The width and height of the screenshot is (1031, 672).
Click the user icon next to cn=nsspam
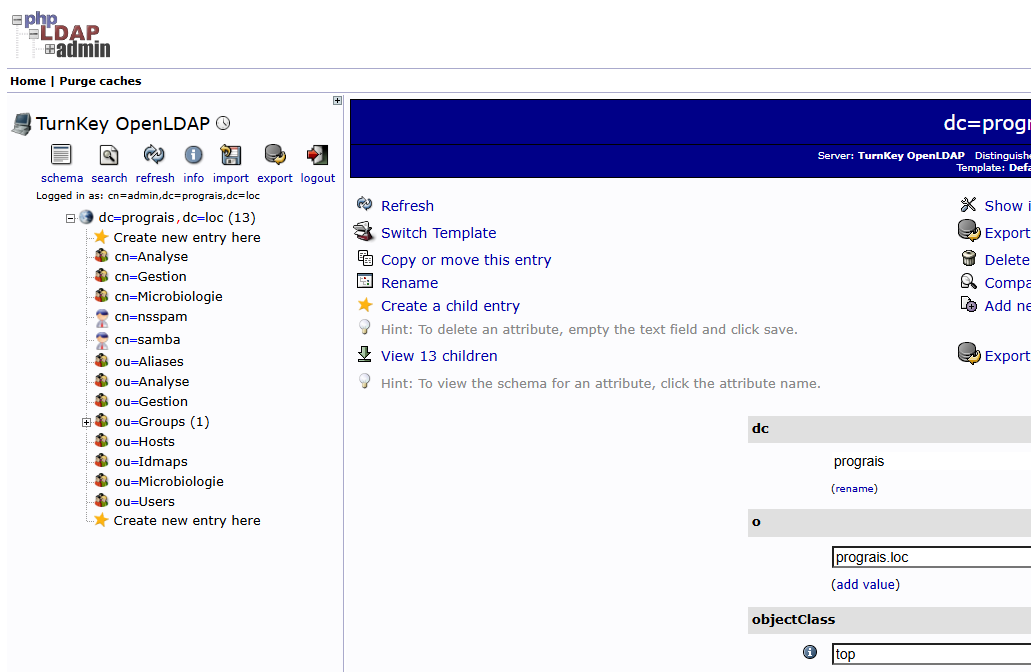coord(102,318)
